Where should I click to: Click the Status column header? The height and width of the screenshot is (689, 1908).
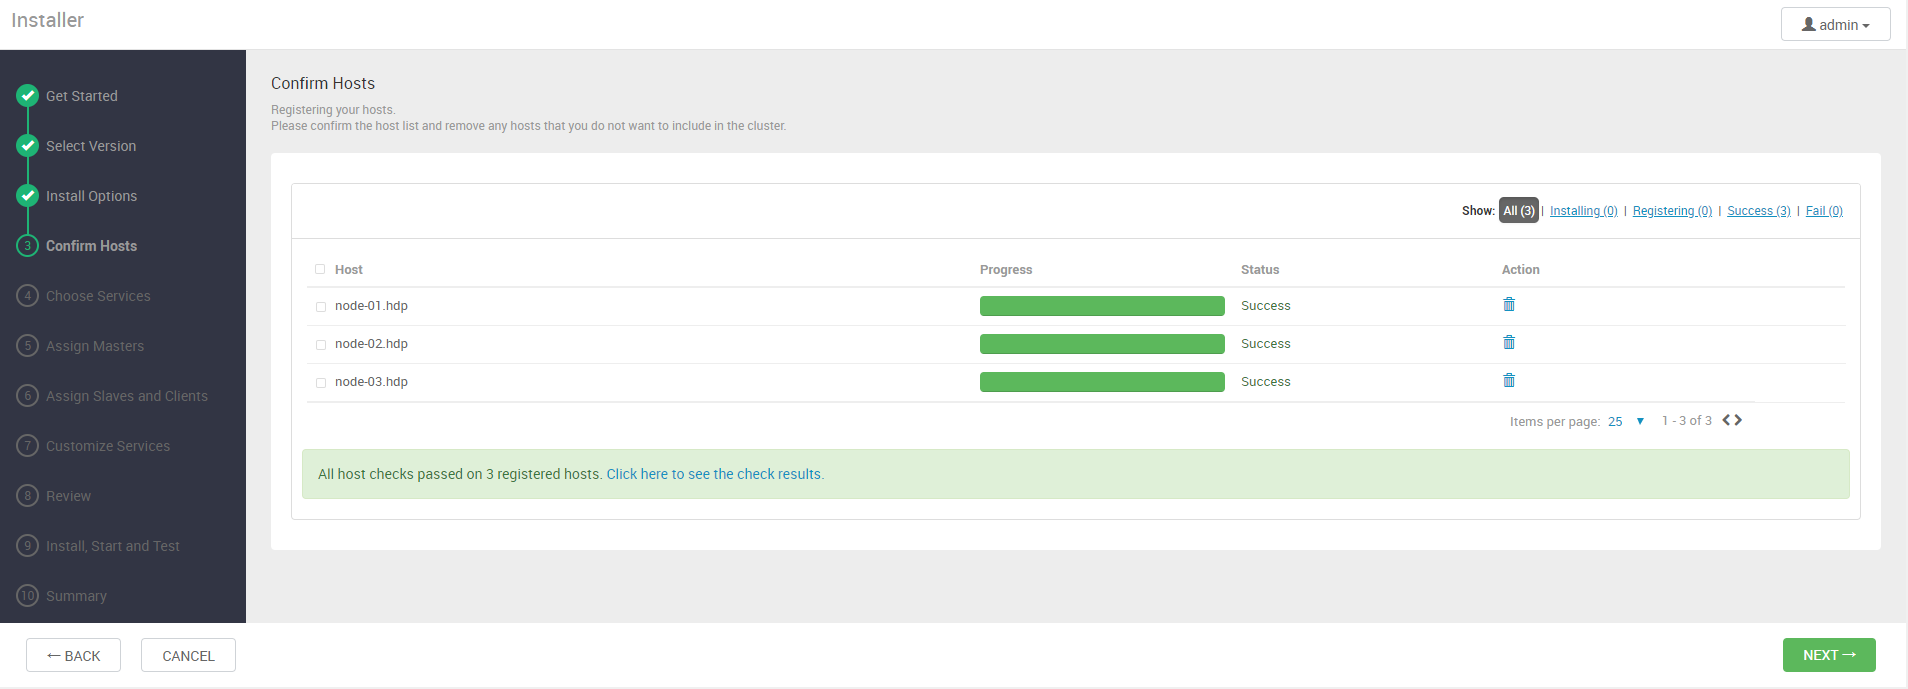pos(1260,270)
